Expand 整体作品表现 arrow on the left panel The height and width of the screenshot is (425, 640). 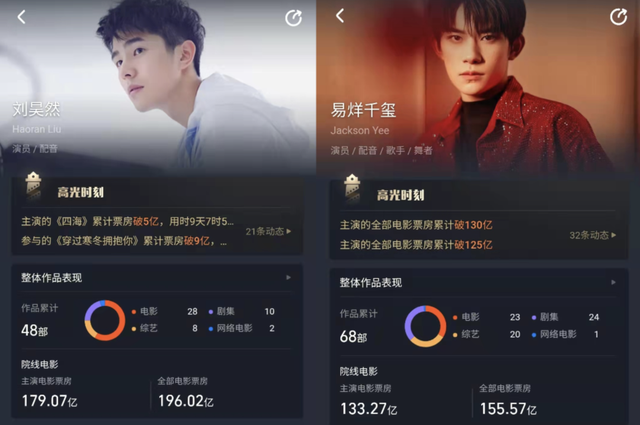tap(289, 278)
